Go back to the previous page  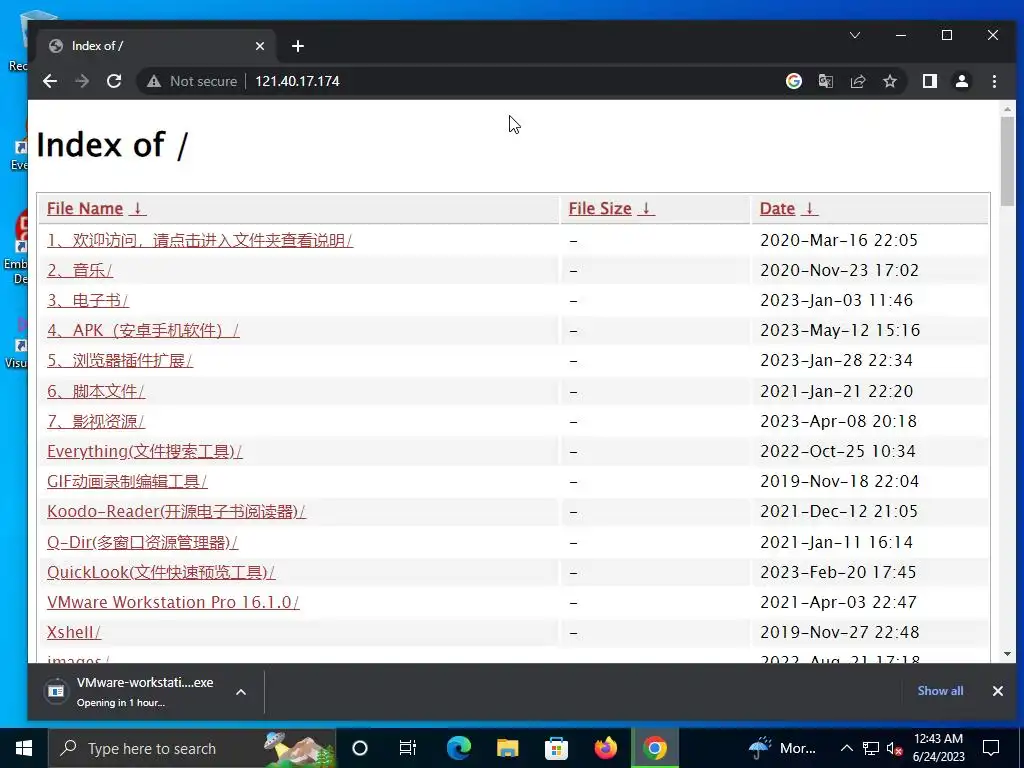pos(50,81)
